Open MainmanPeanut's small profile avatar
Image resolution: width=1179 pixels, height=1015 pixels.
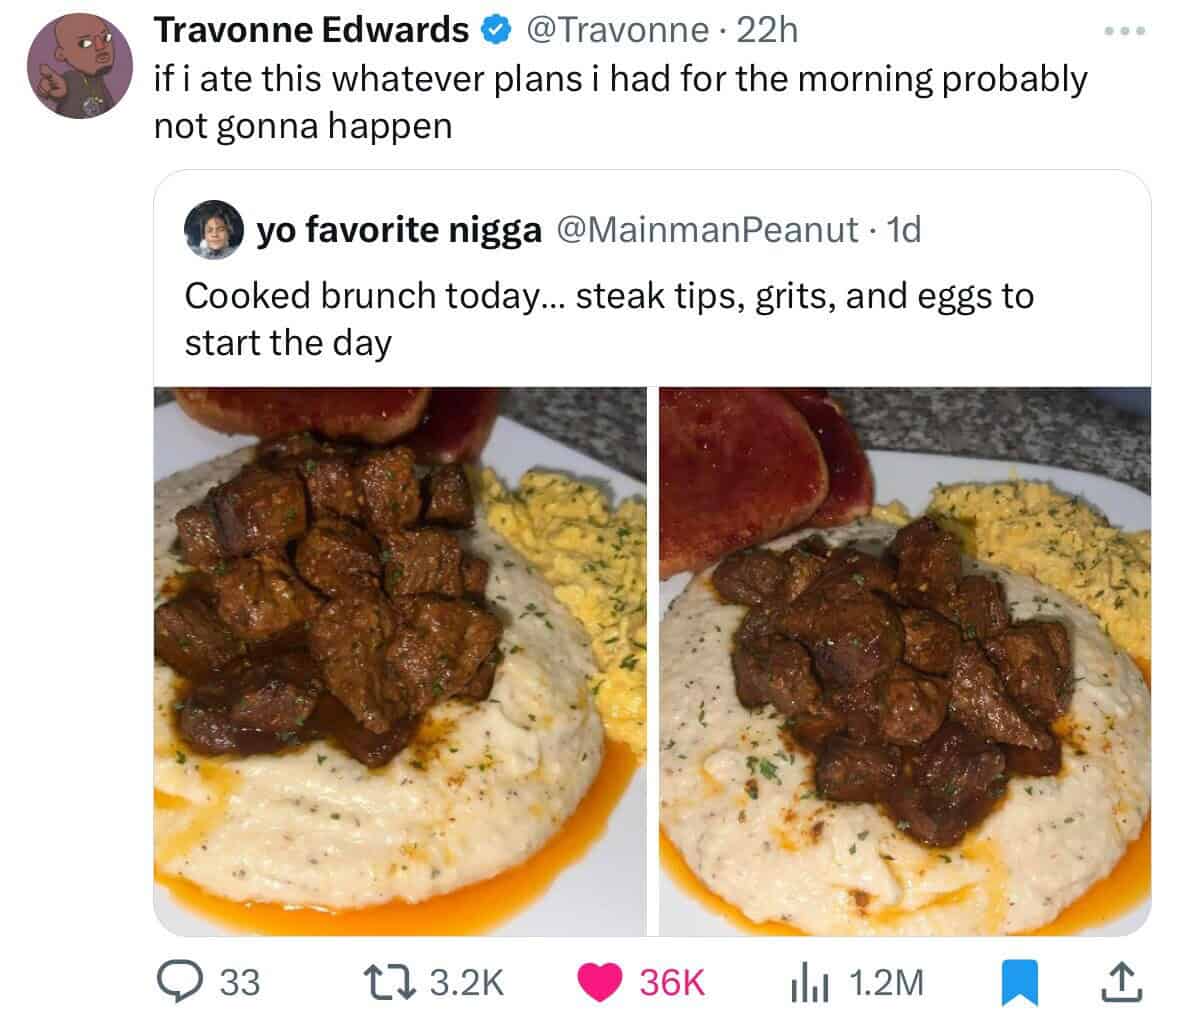pyautogui.click(x=214, y=229)
